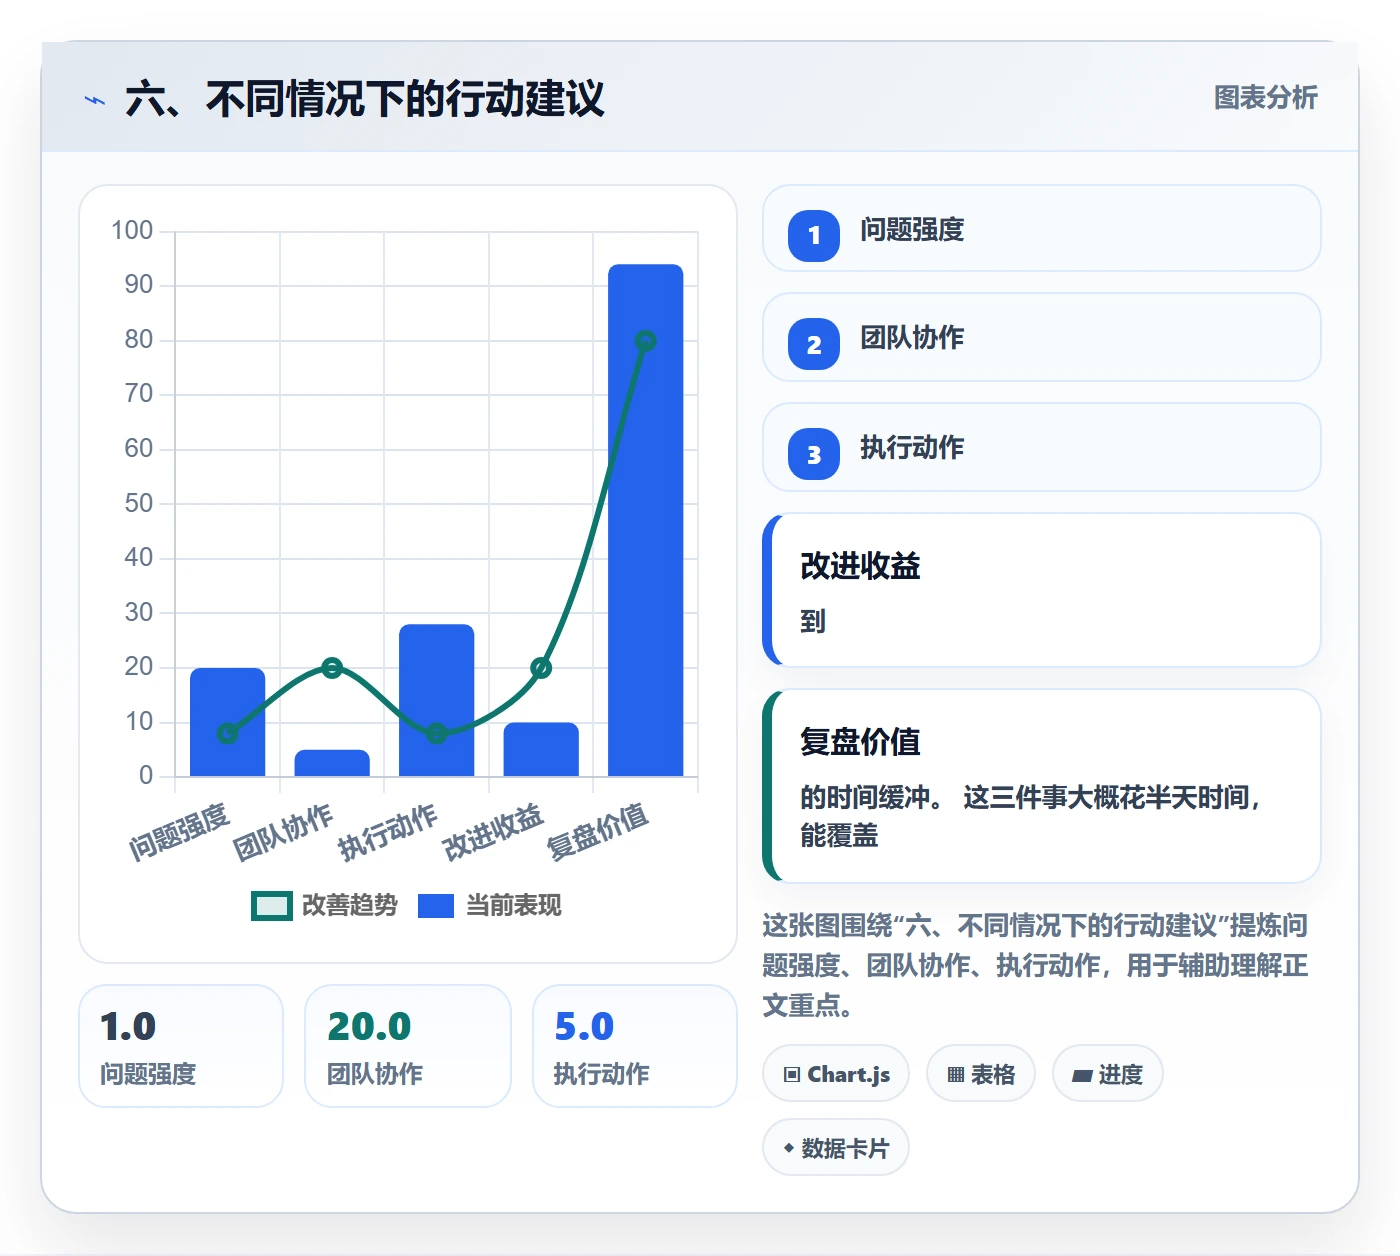The image size is (1400, 1256).
Task: Click the 20.0 团队协作 stat card
Action: pos(408,1046)
